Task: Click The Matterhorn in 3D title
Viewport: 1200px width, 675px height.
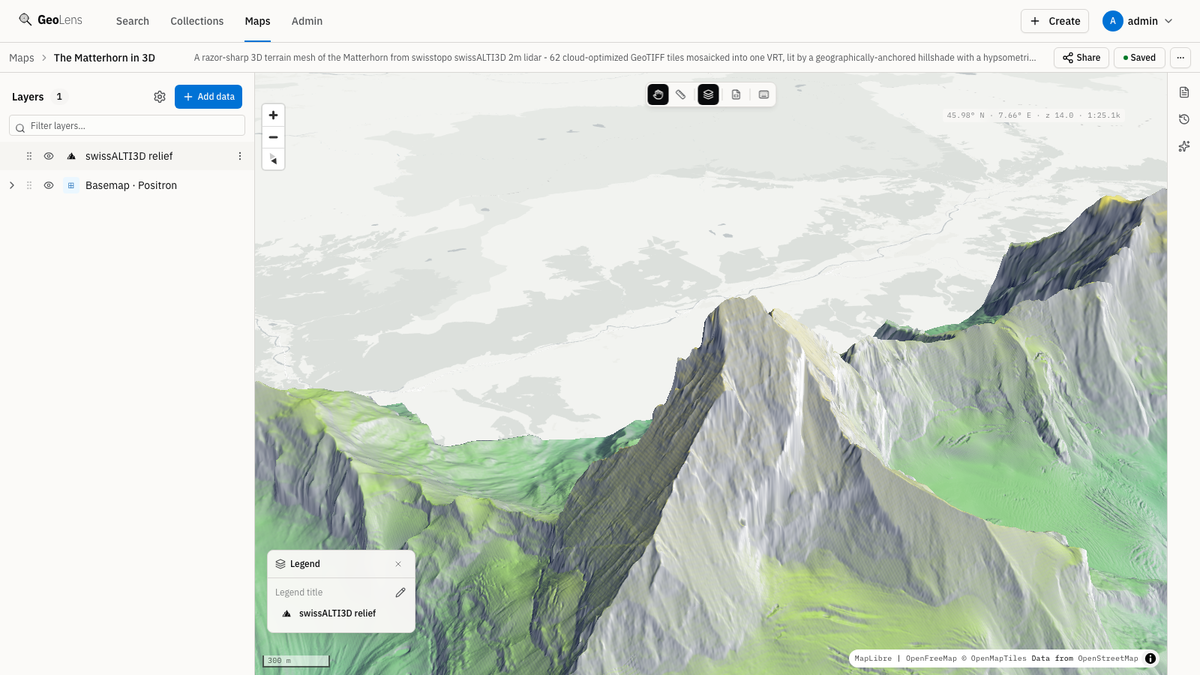Action: pyautogui.click(x=104, y=58)
